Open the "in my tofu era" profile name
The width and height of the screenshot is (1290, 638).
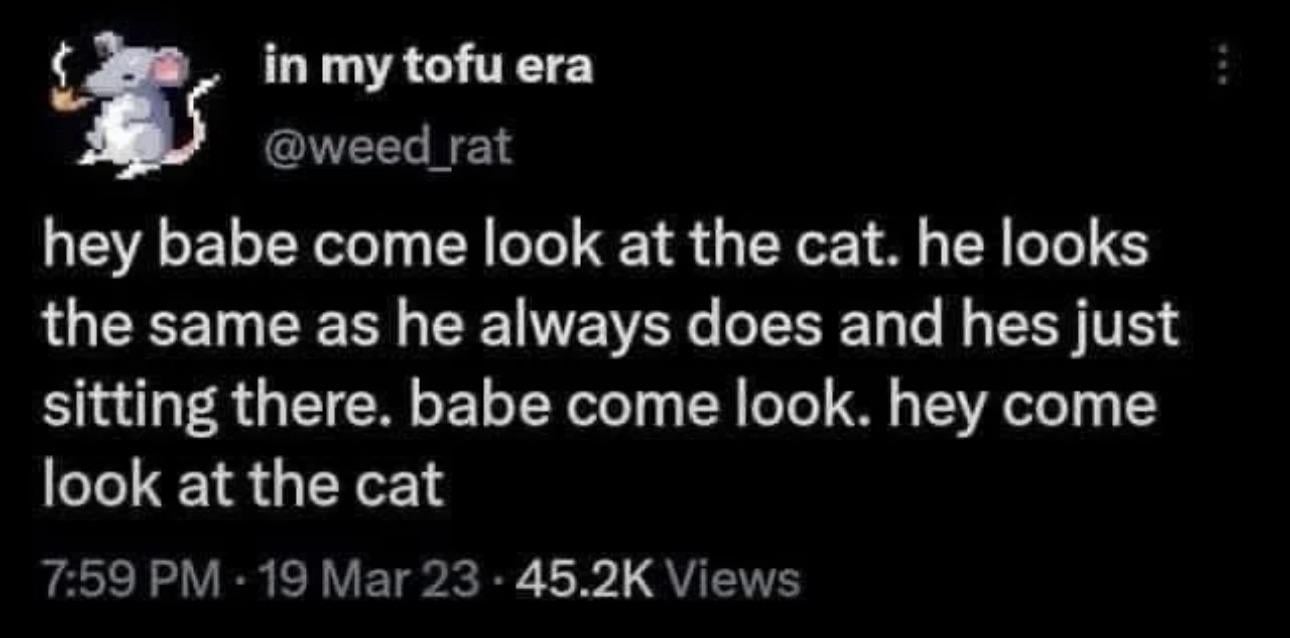tap(428, 68)
